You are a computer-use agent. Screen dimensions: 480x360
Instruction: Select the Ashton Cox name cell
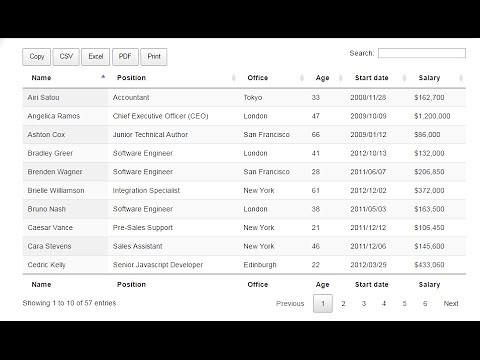65,135
